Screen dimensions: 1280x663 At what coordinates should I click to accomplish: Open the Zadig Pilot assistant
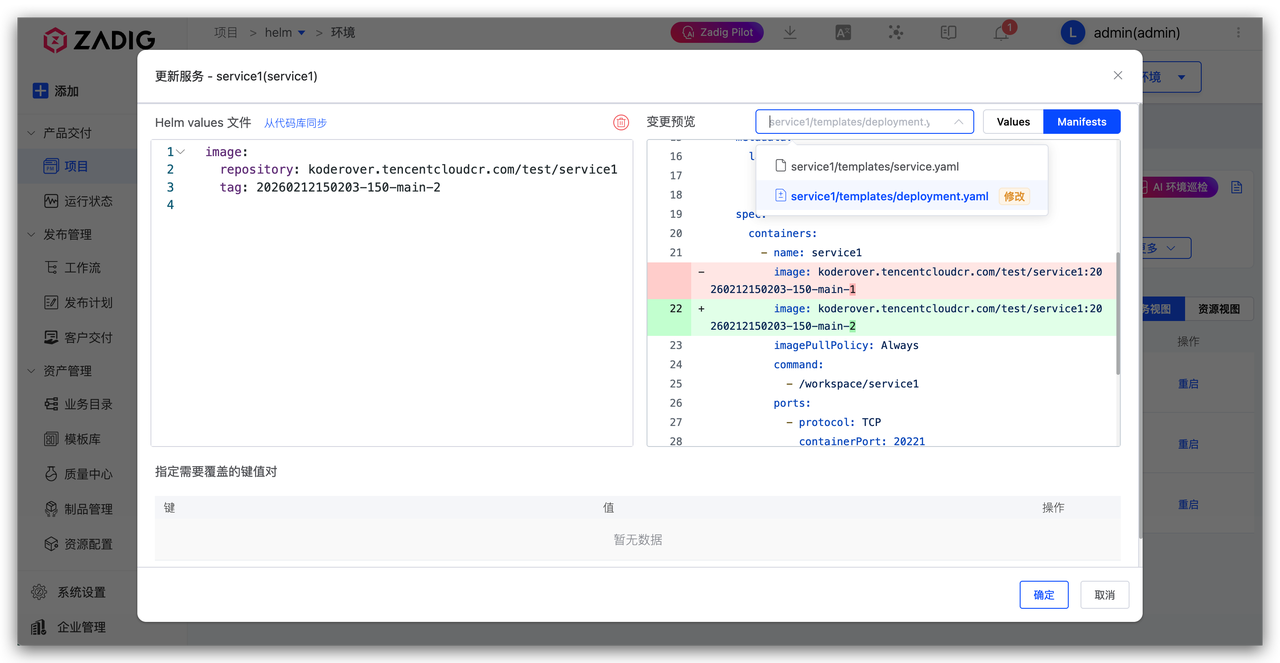click(x=717, y=33)
